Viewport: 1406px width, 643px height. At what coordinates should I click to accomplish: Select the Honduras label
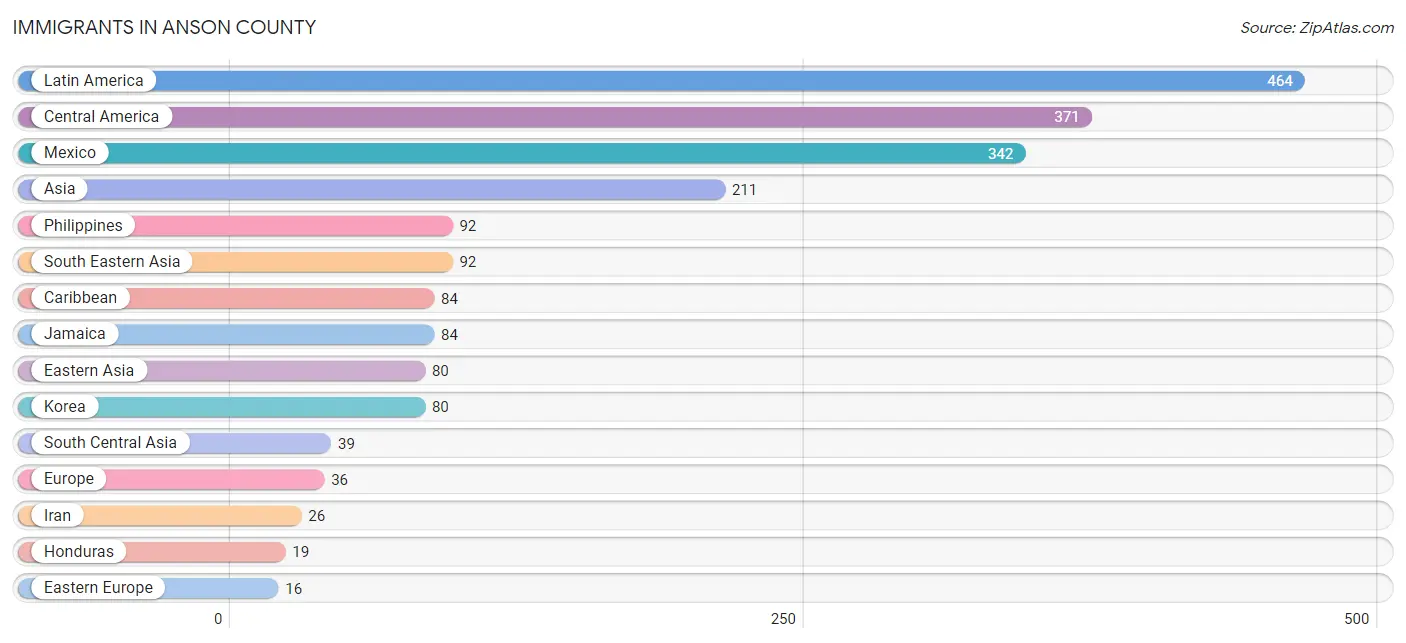tap(79, 552)
